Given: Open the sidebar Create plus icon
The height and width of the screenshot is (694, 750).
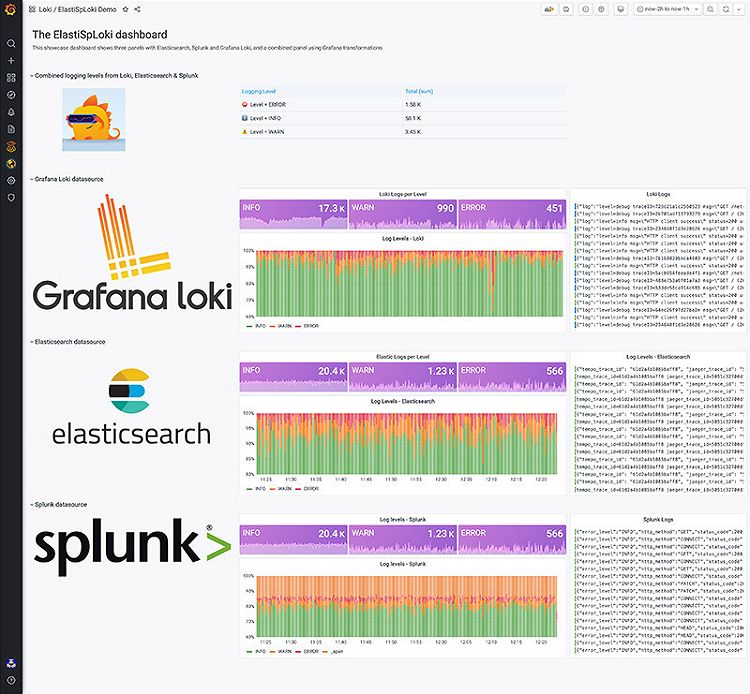Looking at the screenshot, I should [11, 61].
